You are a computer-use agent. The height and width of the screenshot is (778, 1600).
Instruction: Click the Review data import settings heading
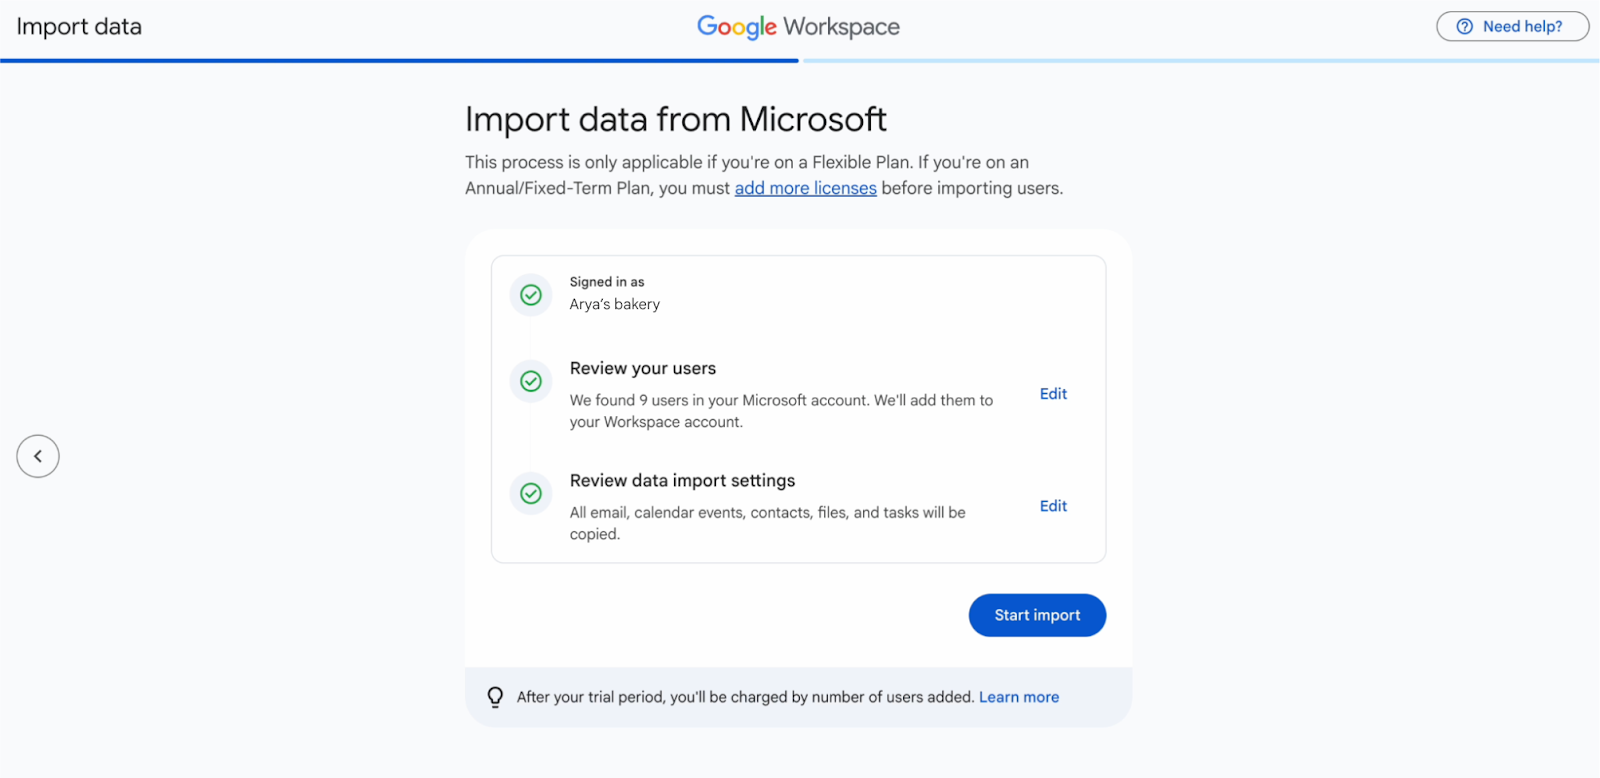pos(683,481)
